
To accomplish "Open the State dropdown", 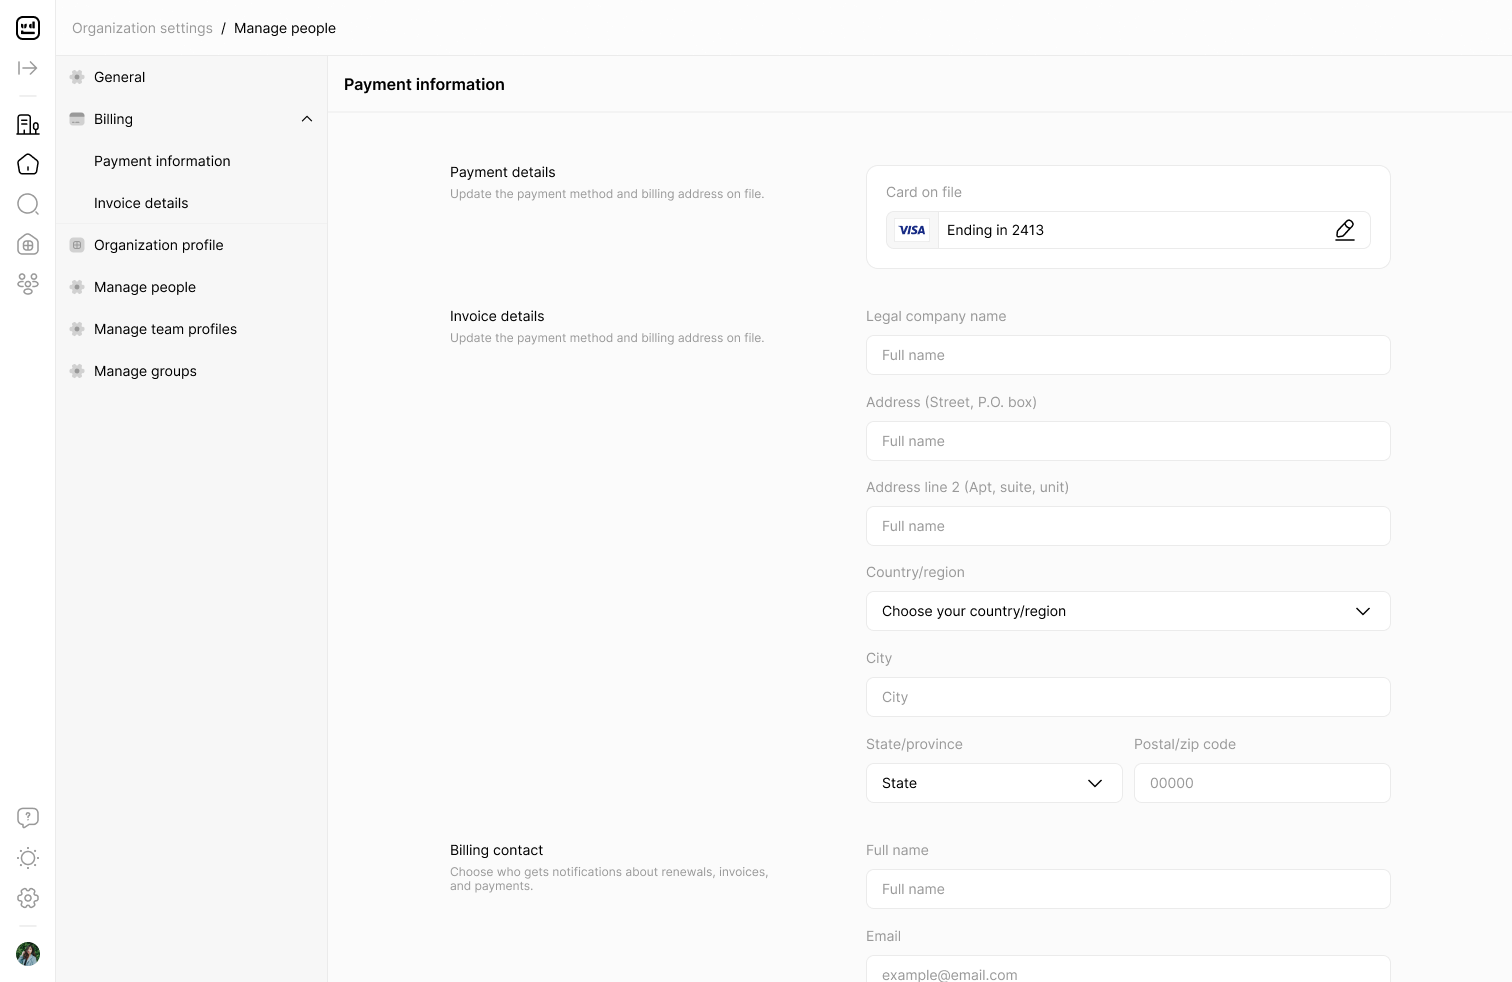I will [x=994, y=783].
